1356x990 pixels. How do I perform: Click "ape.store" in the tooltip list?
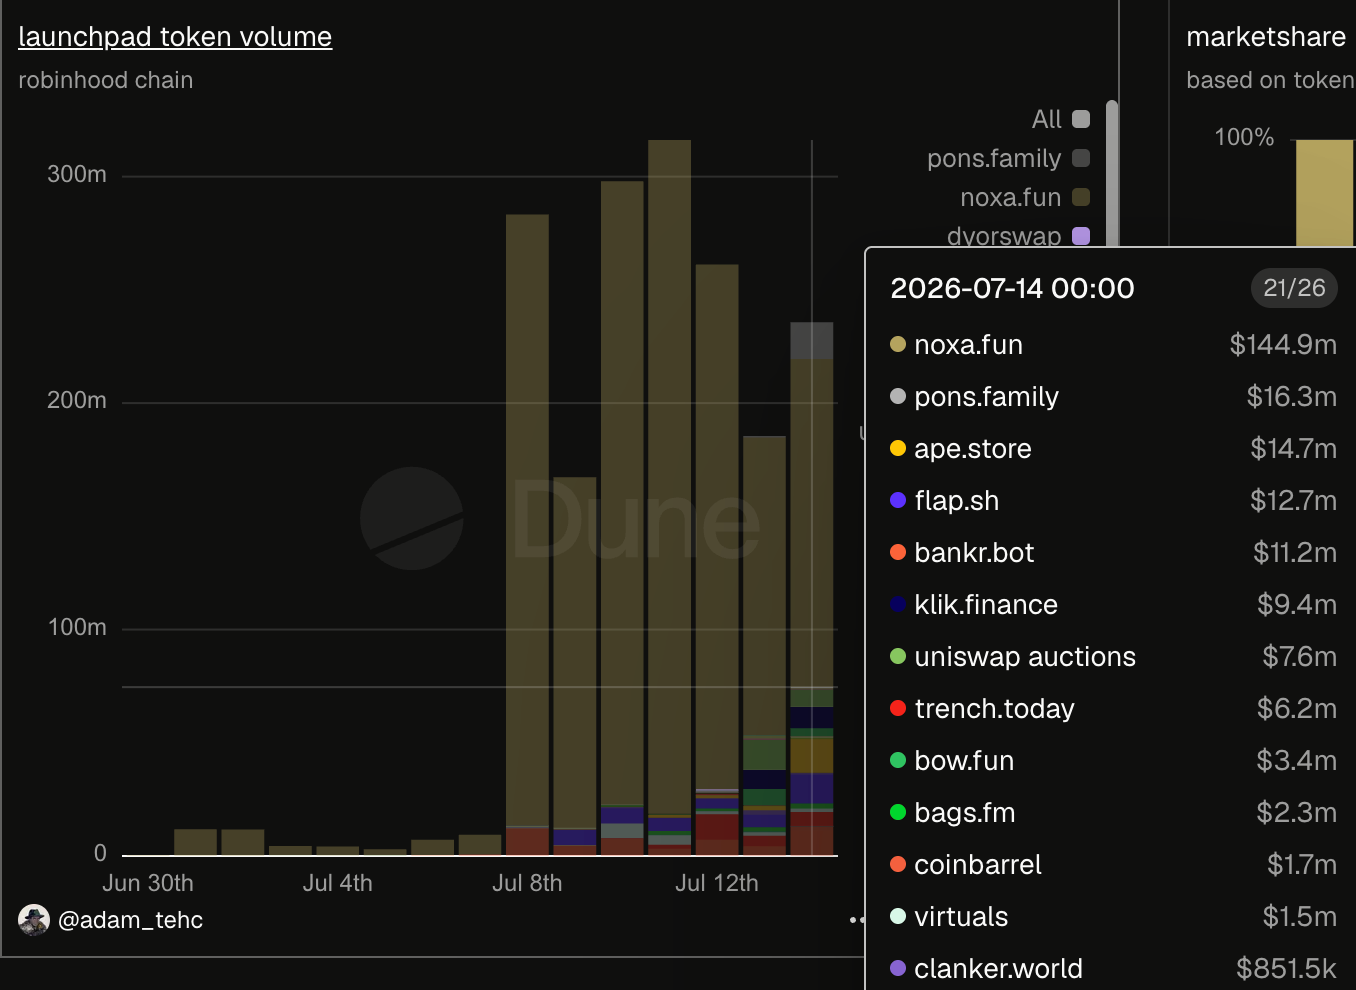[973, 449]
